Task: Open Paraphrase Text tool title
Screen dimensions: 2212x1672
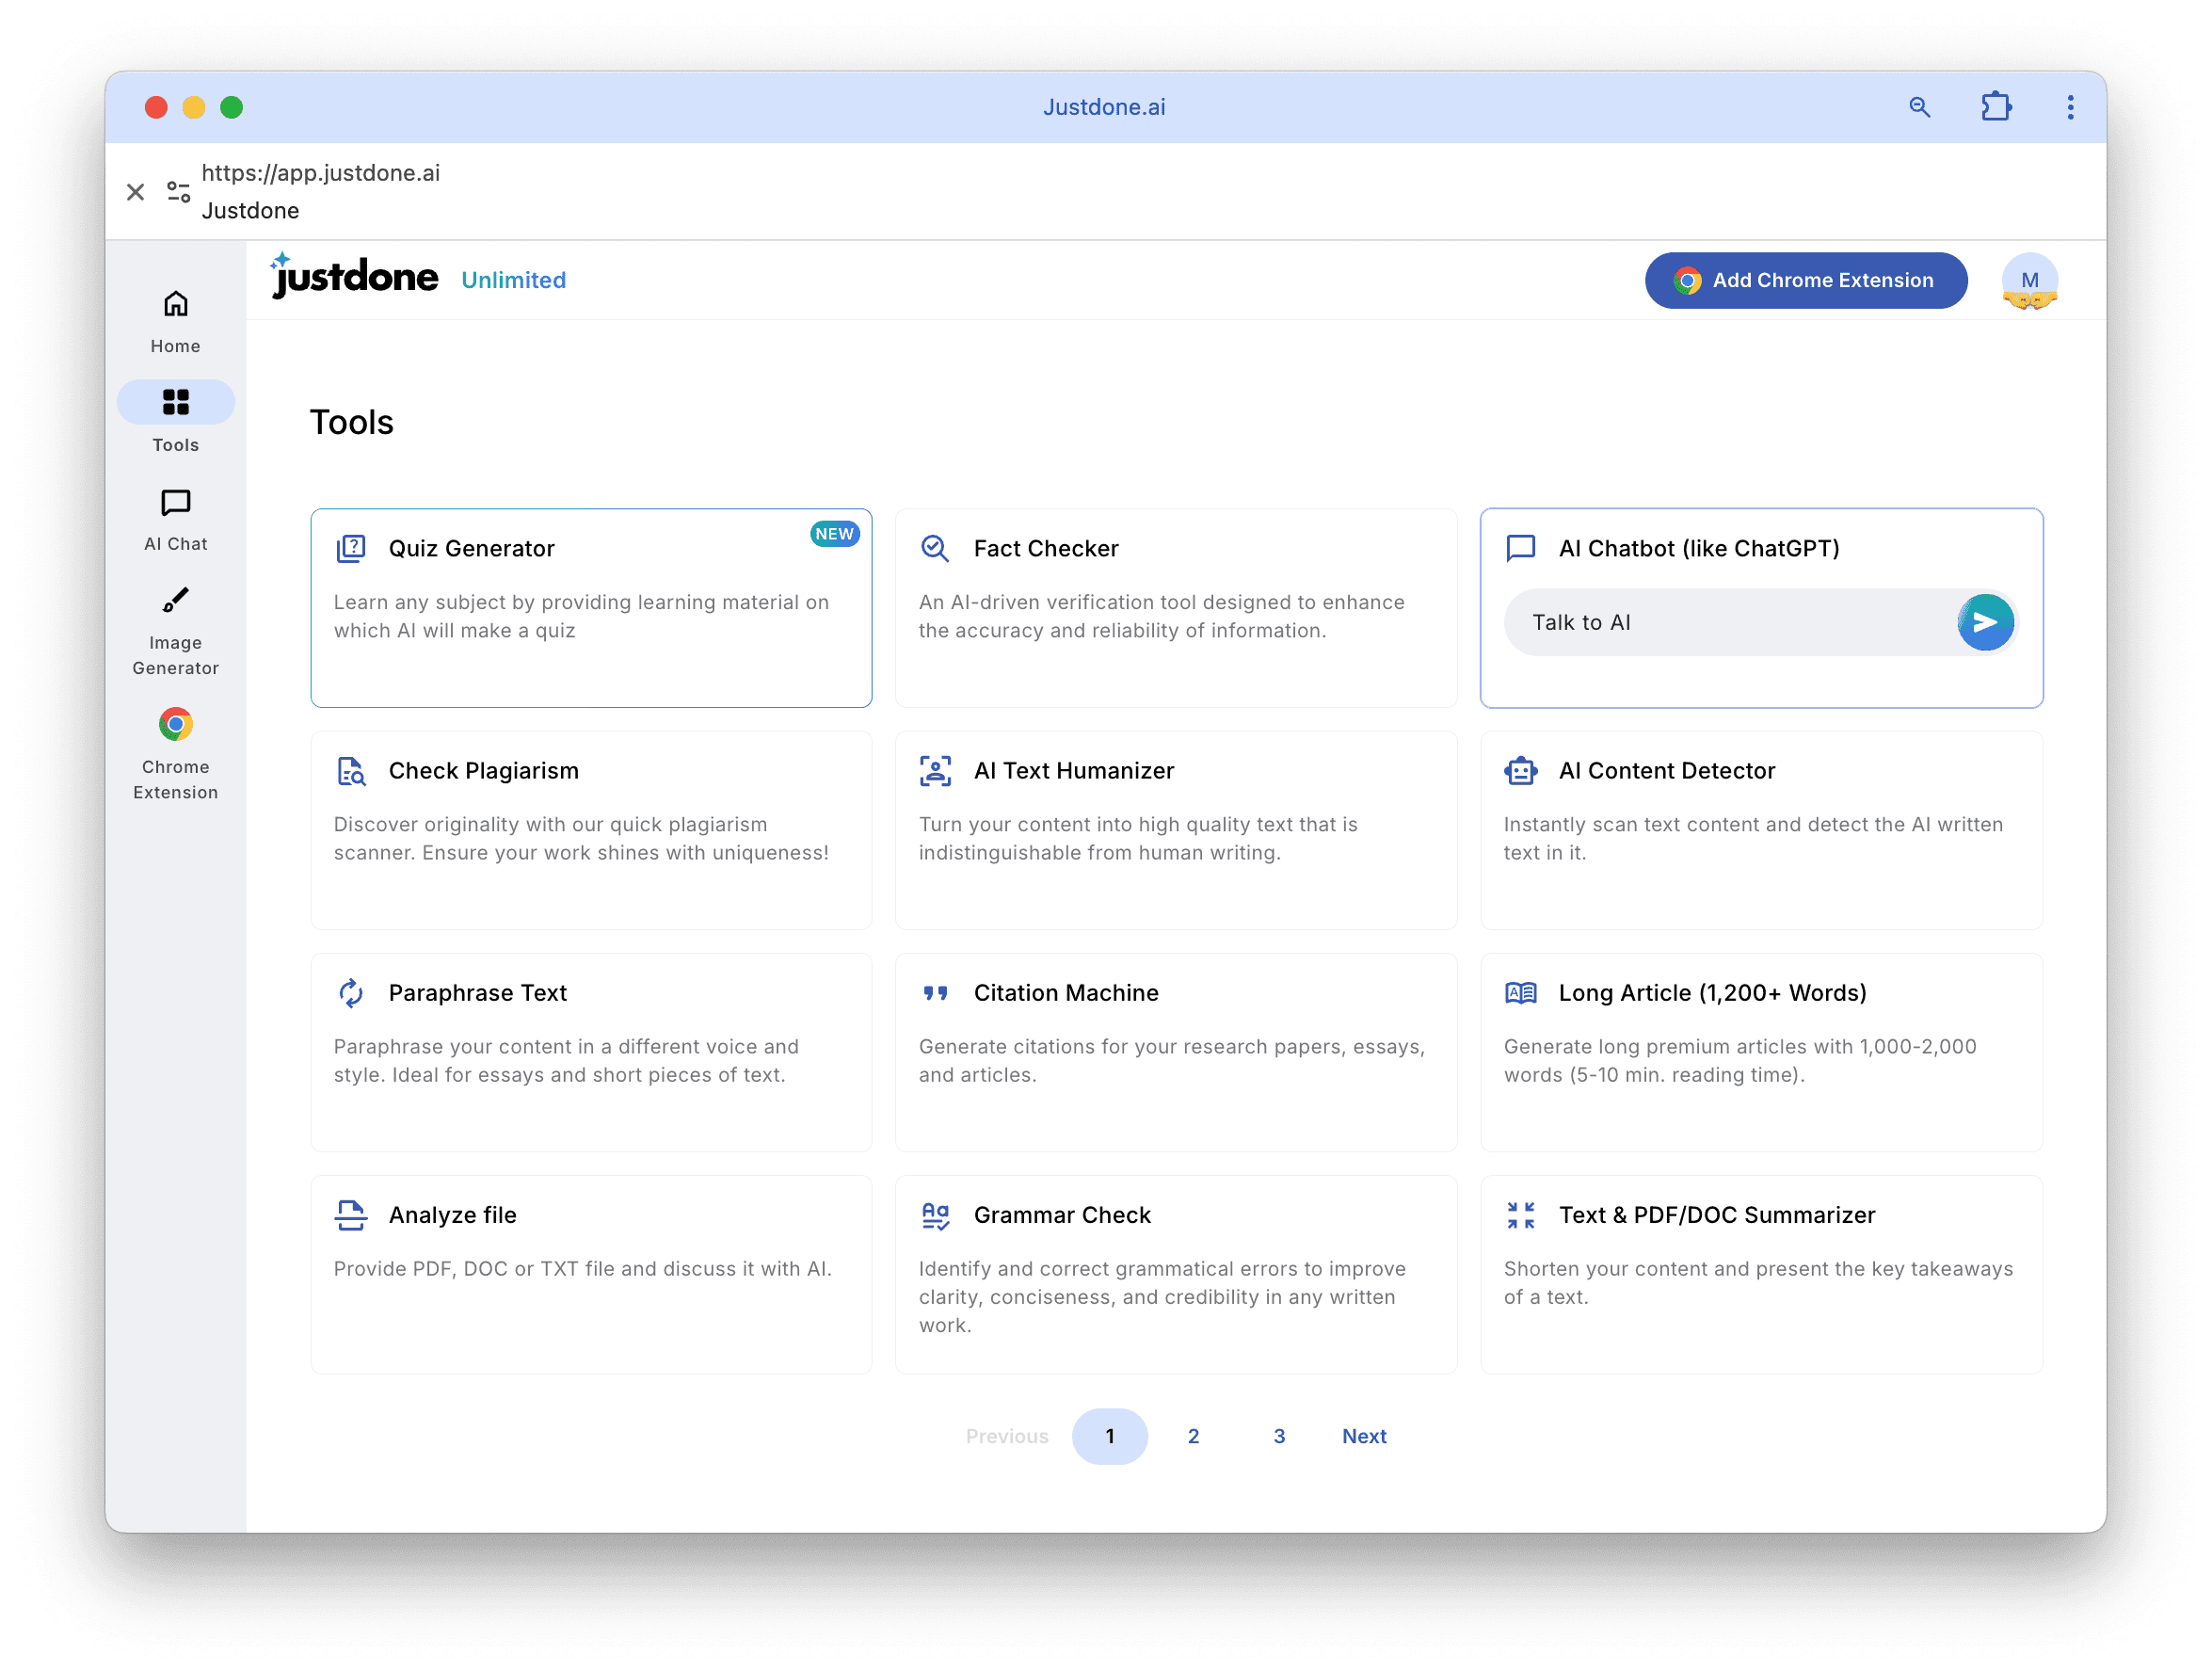Action: coord(478,993)
